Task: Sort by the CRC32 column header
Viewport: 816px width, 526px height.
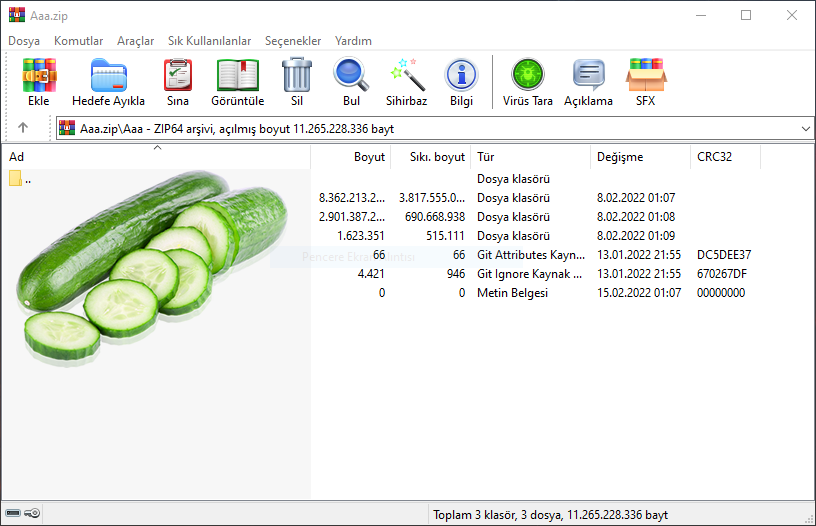Action: tap(714, 157)
